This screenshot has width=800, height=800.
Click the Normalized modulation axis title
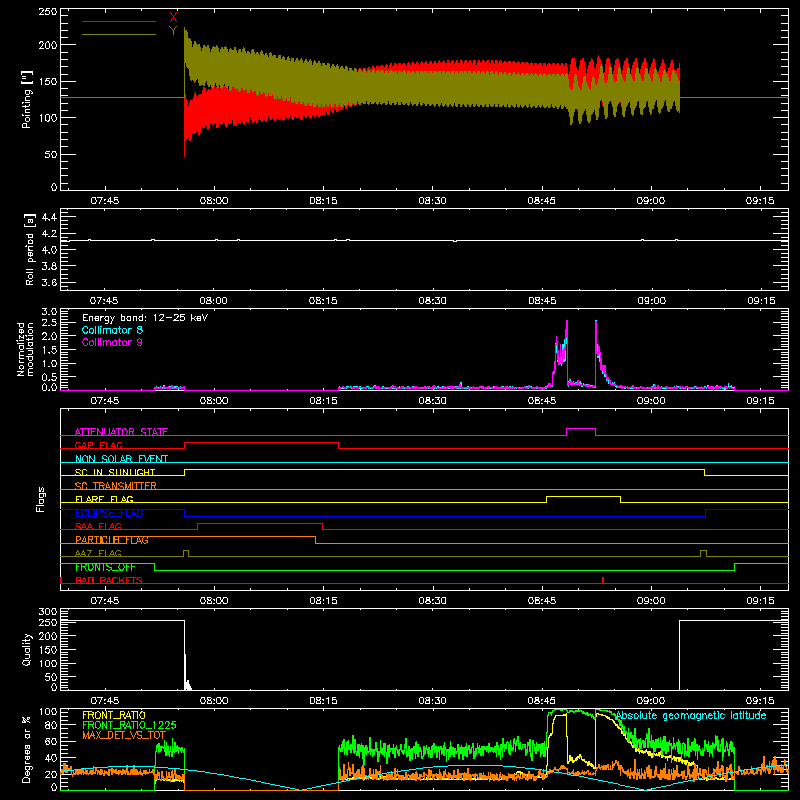pos(25,349)
